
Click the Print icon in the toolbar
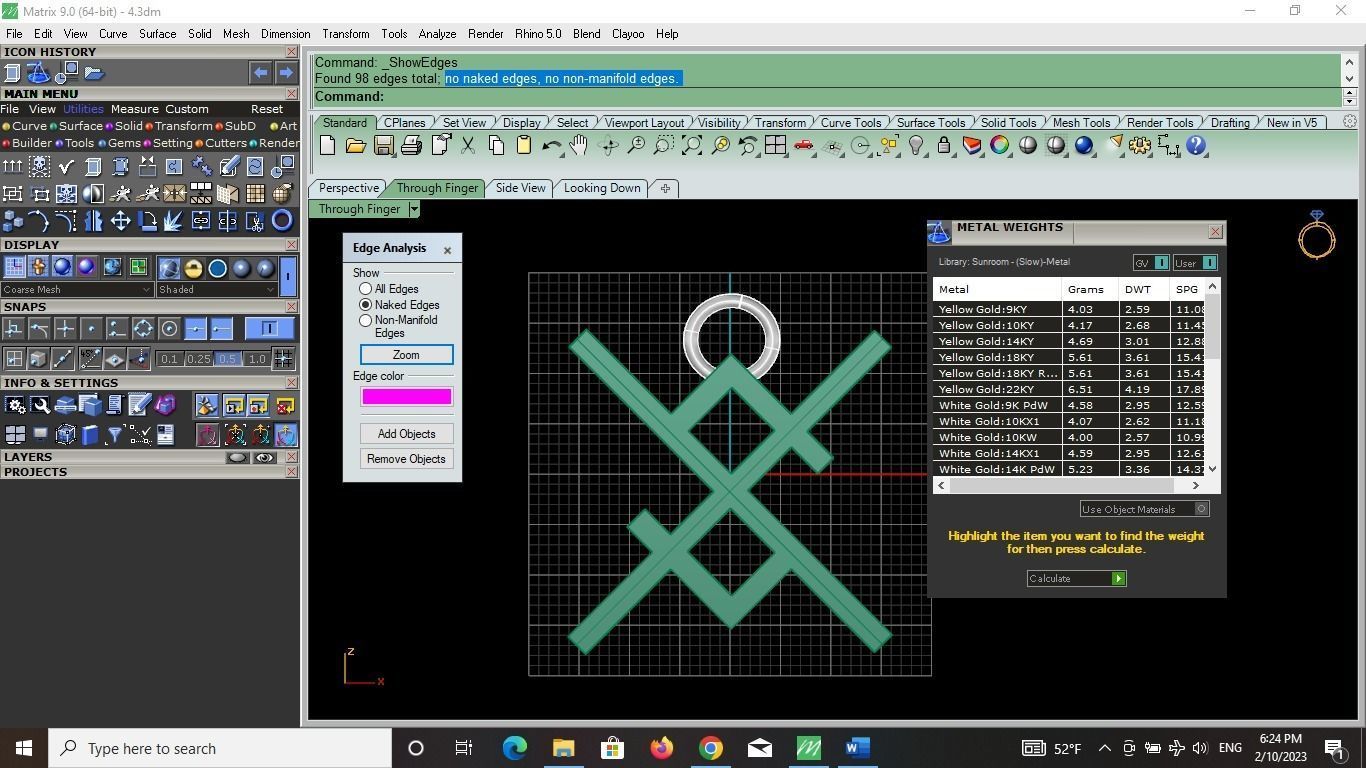point(411,146)
